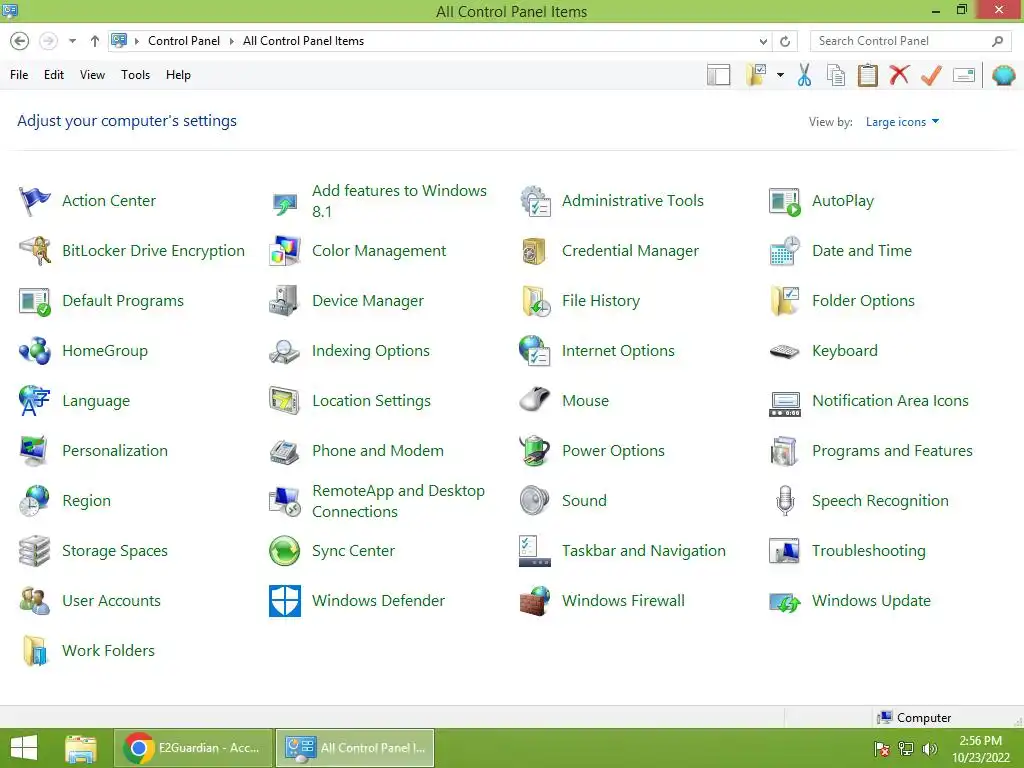Screen dimensions: 1024x768
Task: Open the Tools menu
Action: [x=135, y=75]
